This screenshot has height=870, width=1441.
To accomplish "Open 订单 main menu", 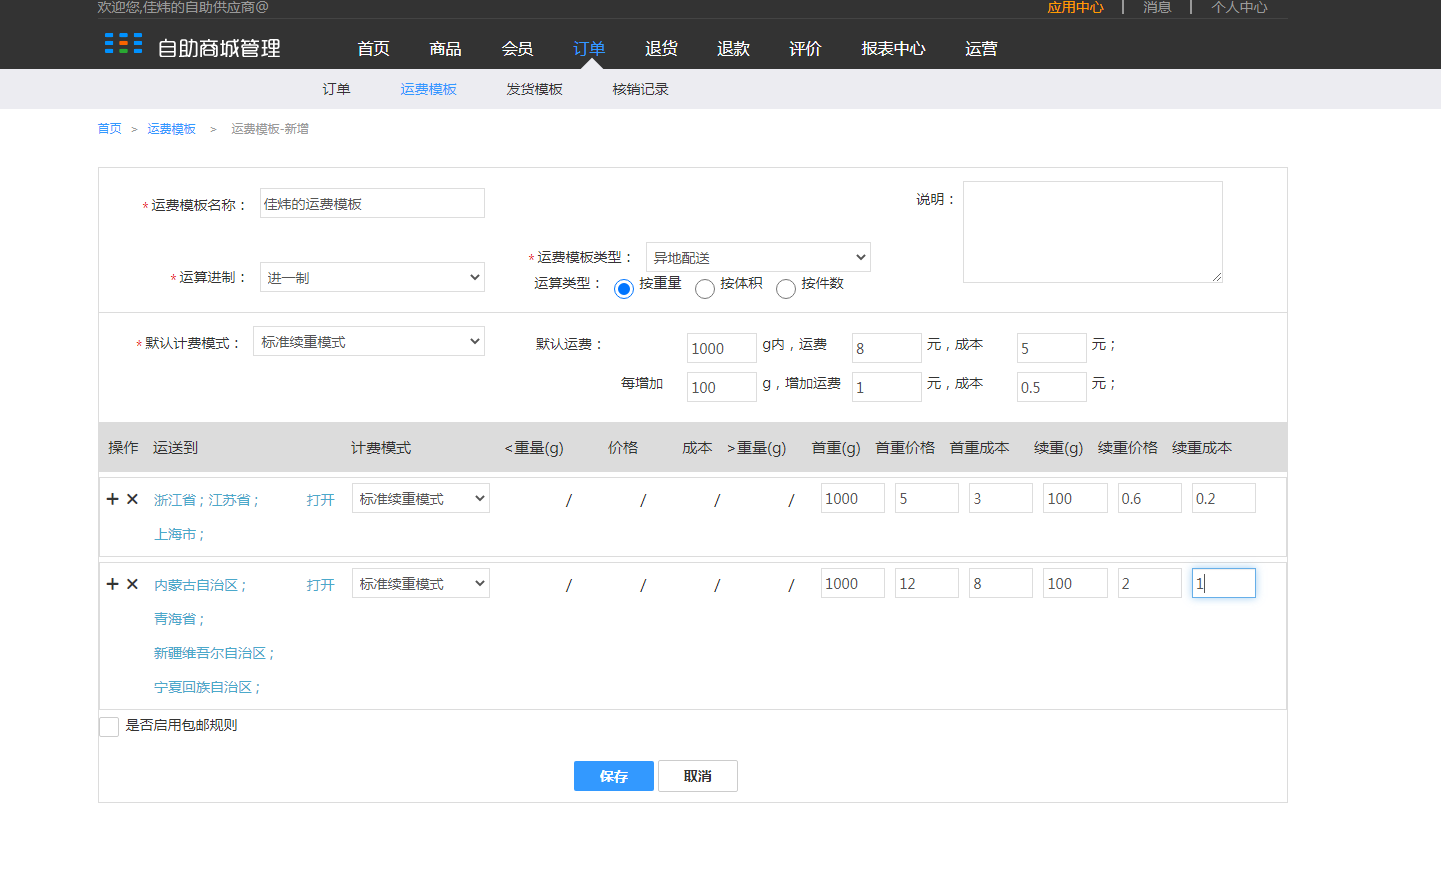I will click(589, 48).
